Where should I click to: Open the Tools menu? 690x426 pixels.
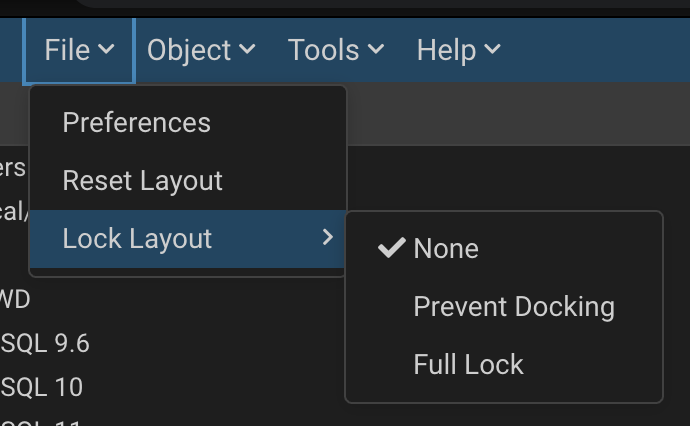click(324, 50)
